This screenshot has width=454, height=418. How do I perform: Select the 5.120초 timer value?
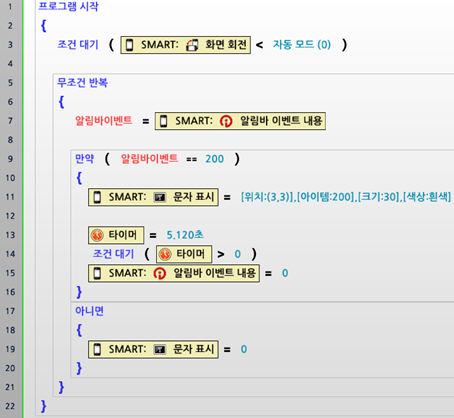pyautogui.click(x=185, y=235)
